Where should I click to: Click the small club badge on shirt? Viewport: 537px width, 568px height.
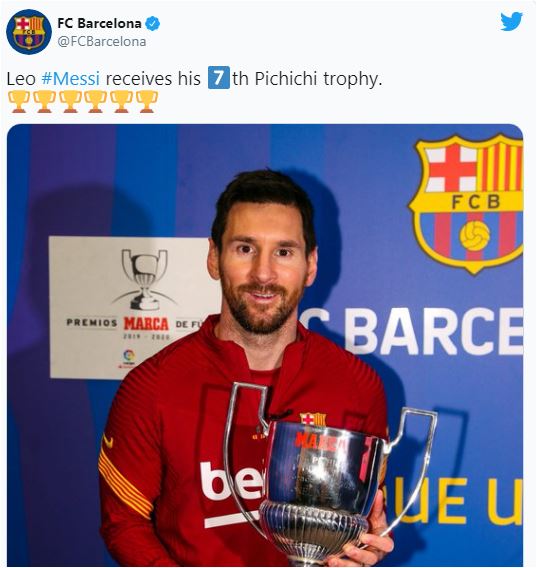point(313,419)
